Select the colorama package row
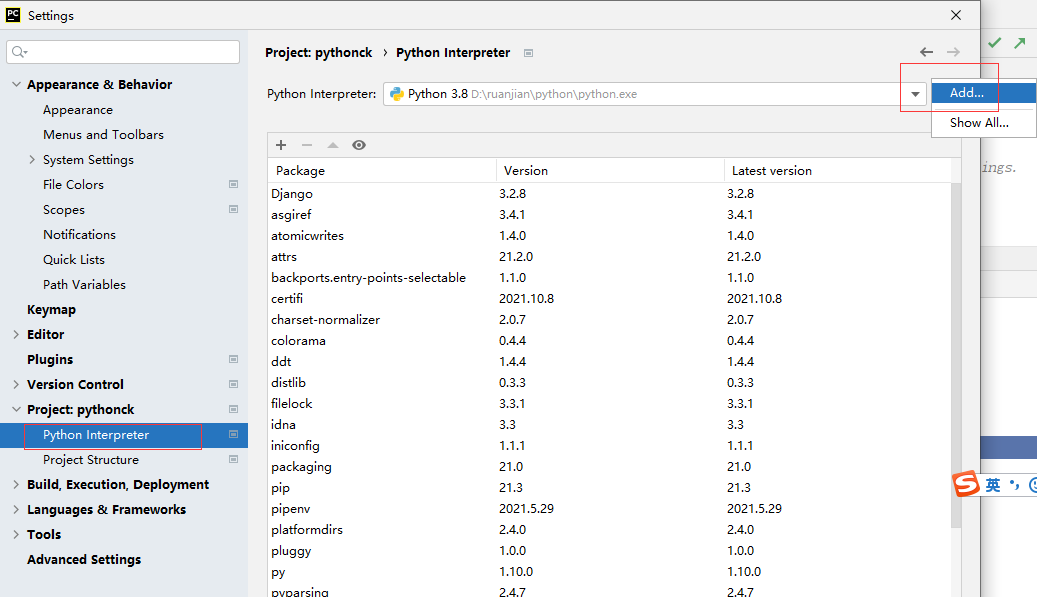The height and width of the screenshot is (597, 1037). pyautogui.click(x=609, y=341)
